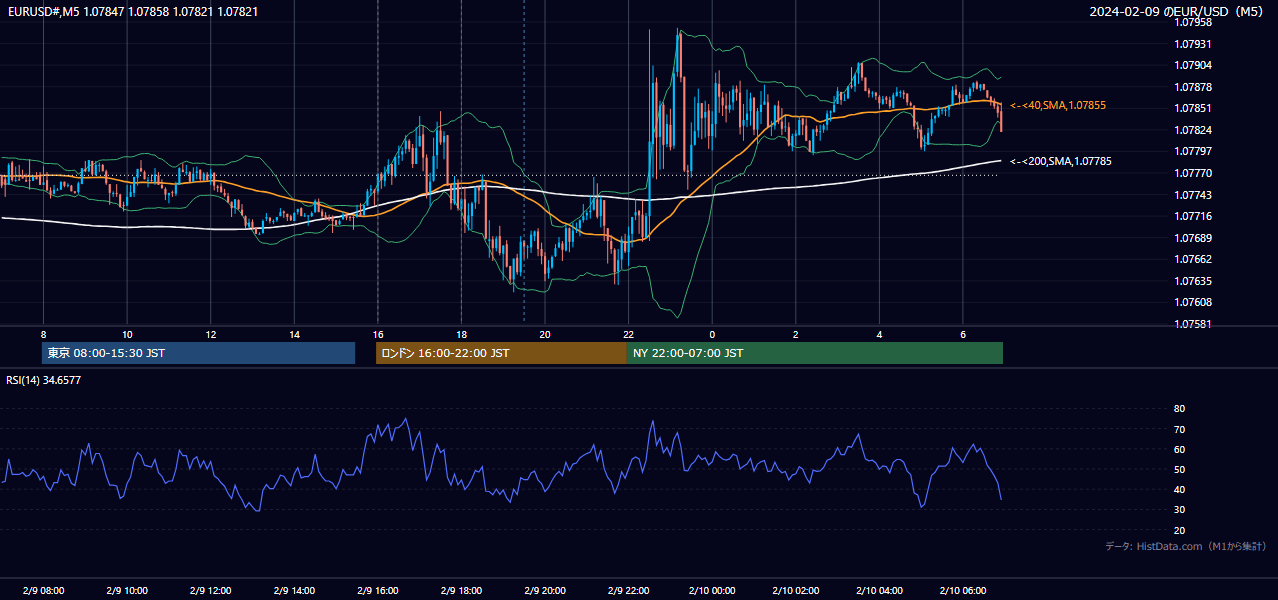Image resolution: width=1278 pixels, height=600 pixels.
Task: Click price axis value 1.07851
Action: (1192, 108)
